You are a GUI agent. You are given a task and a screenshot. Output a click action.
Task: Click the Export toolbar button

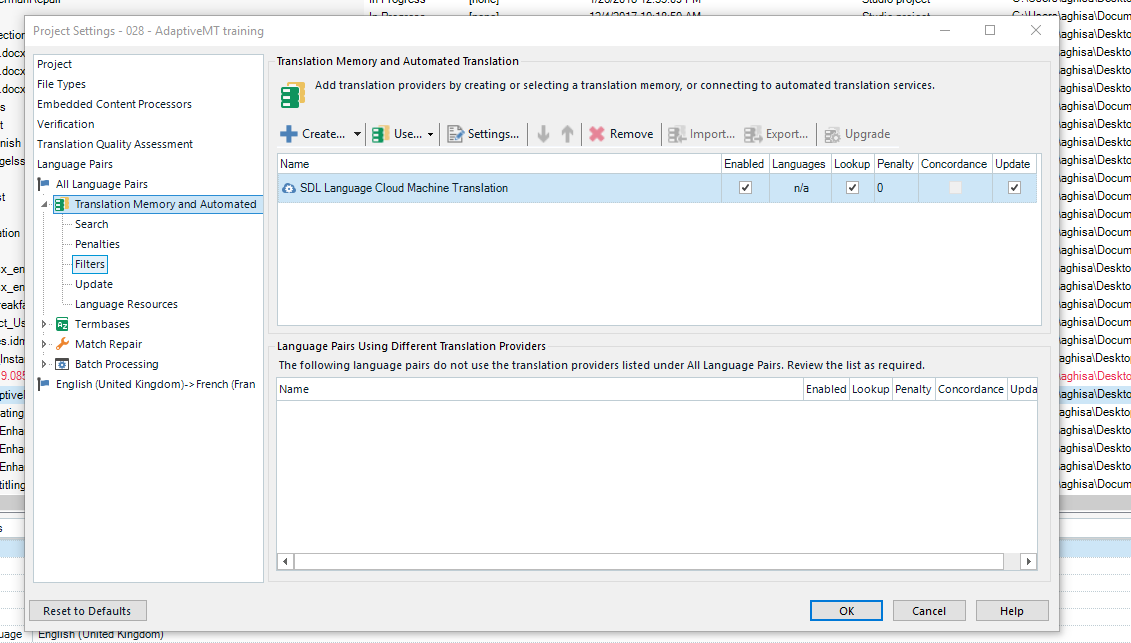click(x=776, y=134)
